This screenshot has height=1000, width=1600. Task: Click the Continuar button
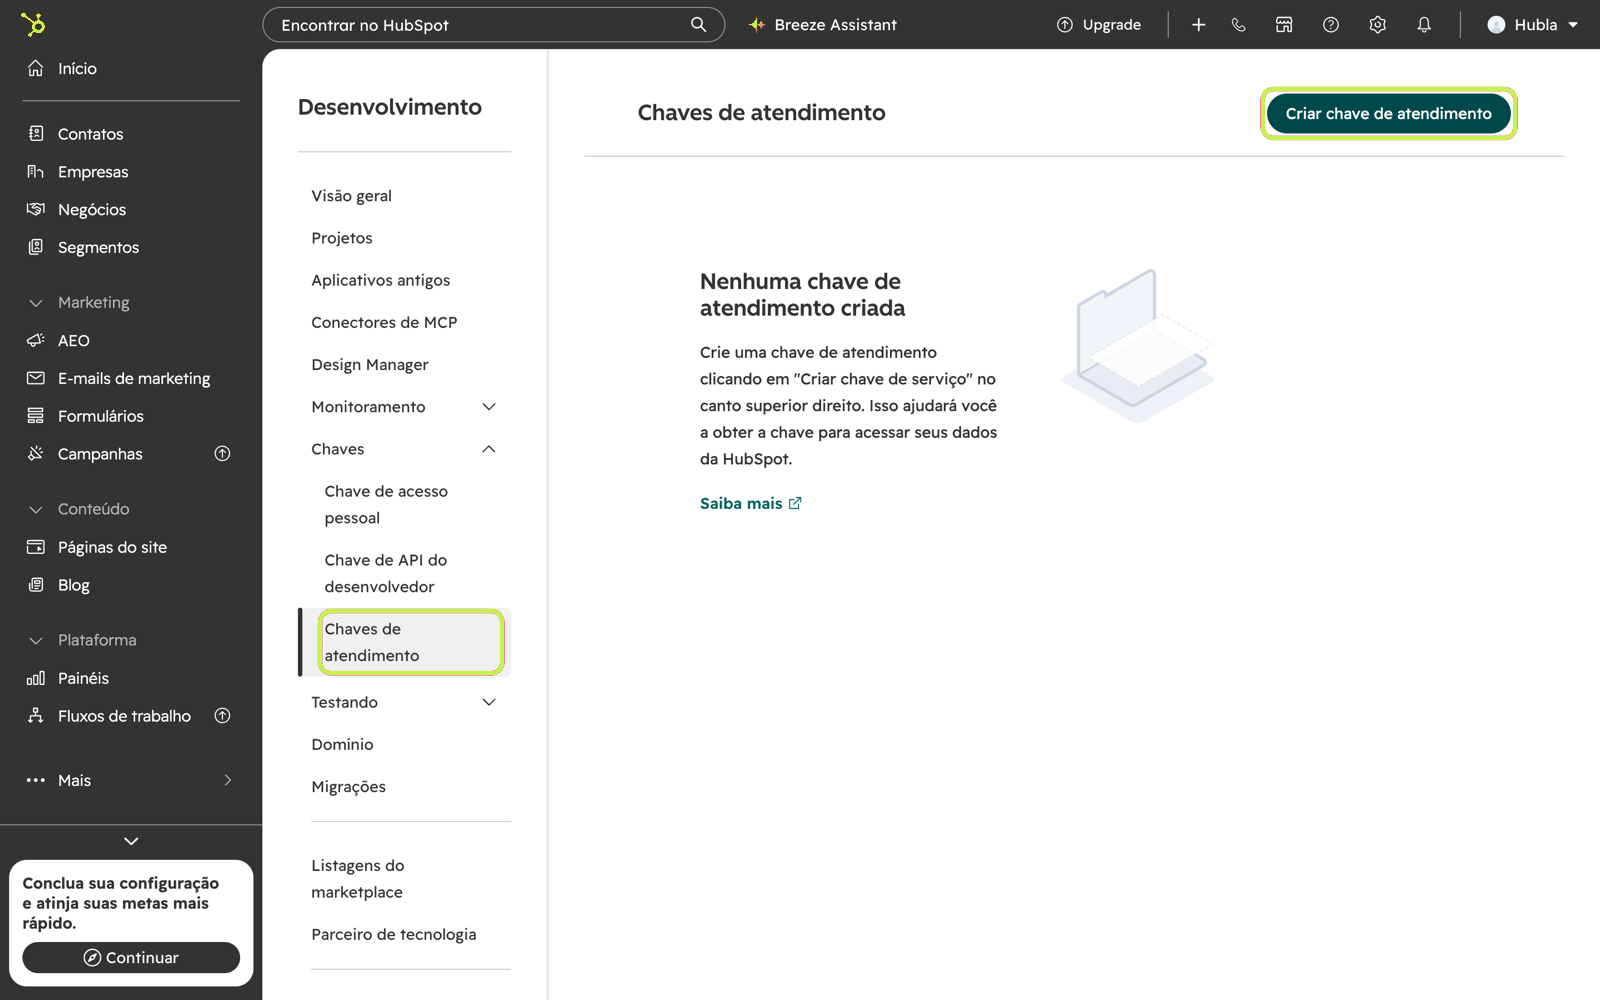click(x=131, y=958)
